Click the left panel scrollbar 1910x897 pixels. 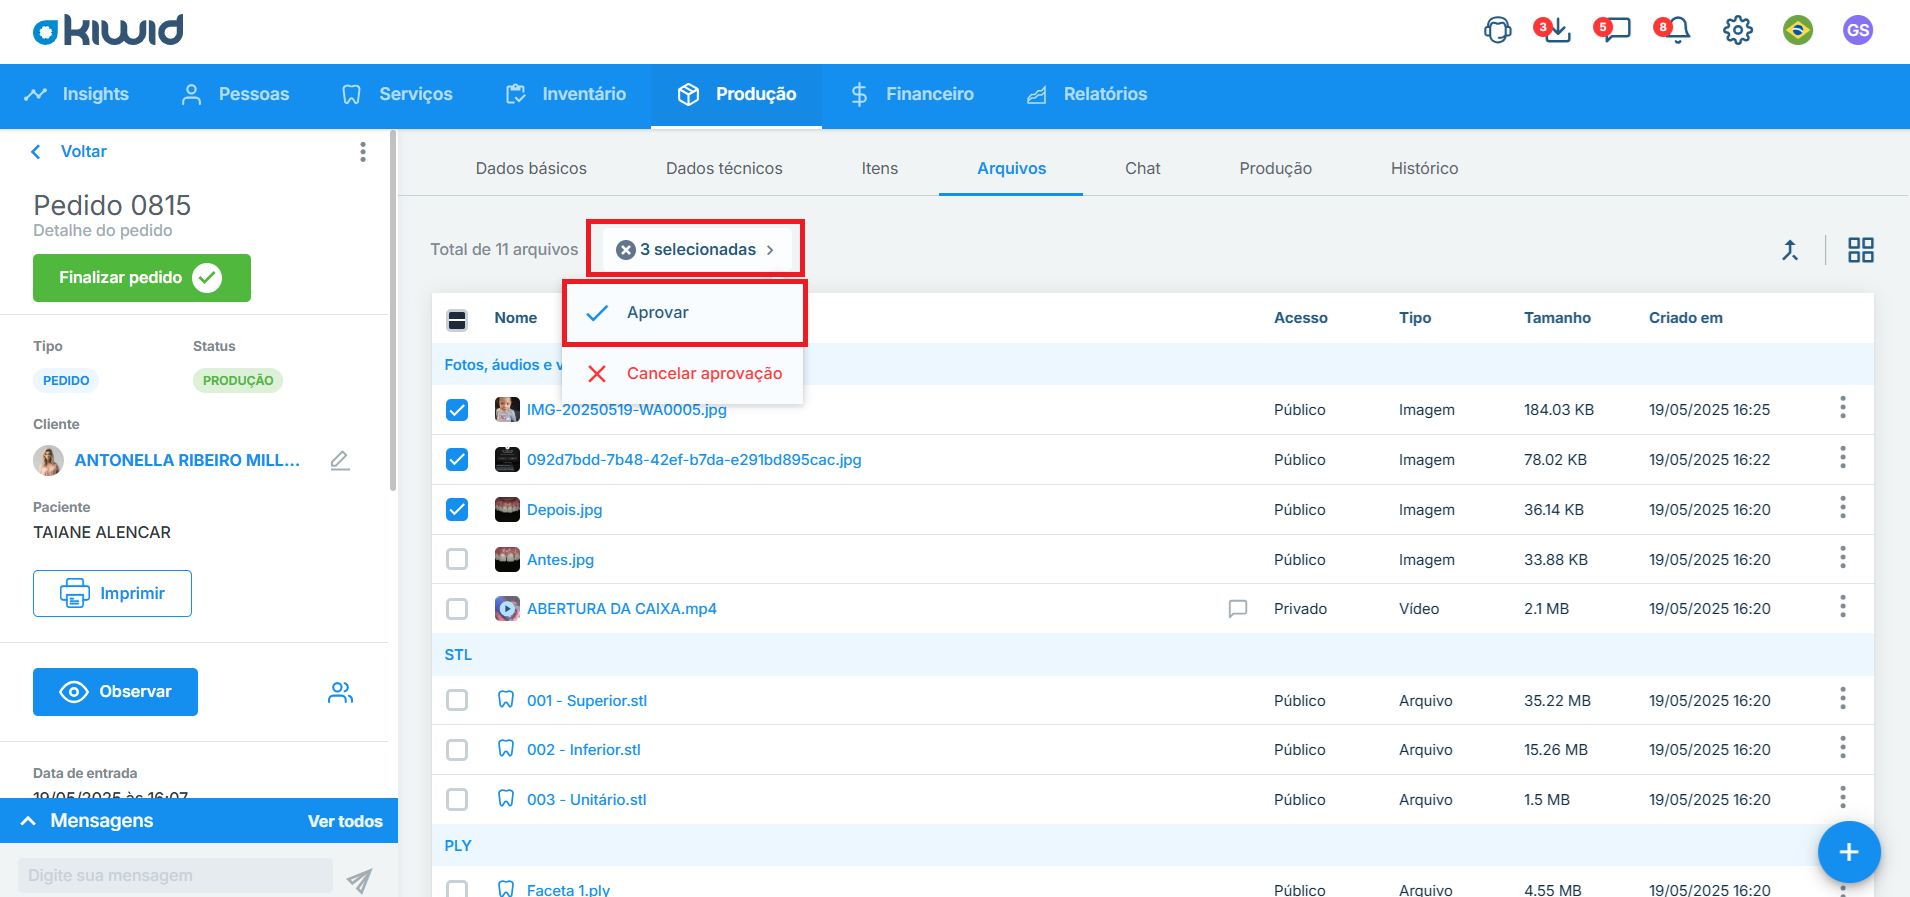coord(393,310)
